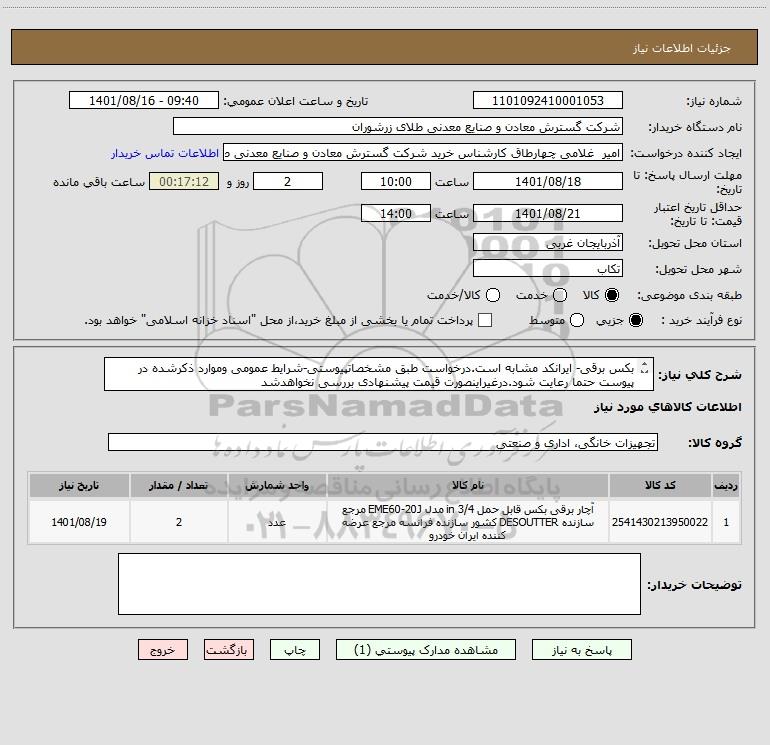Click the remaining time 00:17:12 field
This screenshot has width=770, height=745.
184,181
